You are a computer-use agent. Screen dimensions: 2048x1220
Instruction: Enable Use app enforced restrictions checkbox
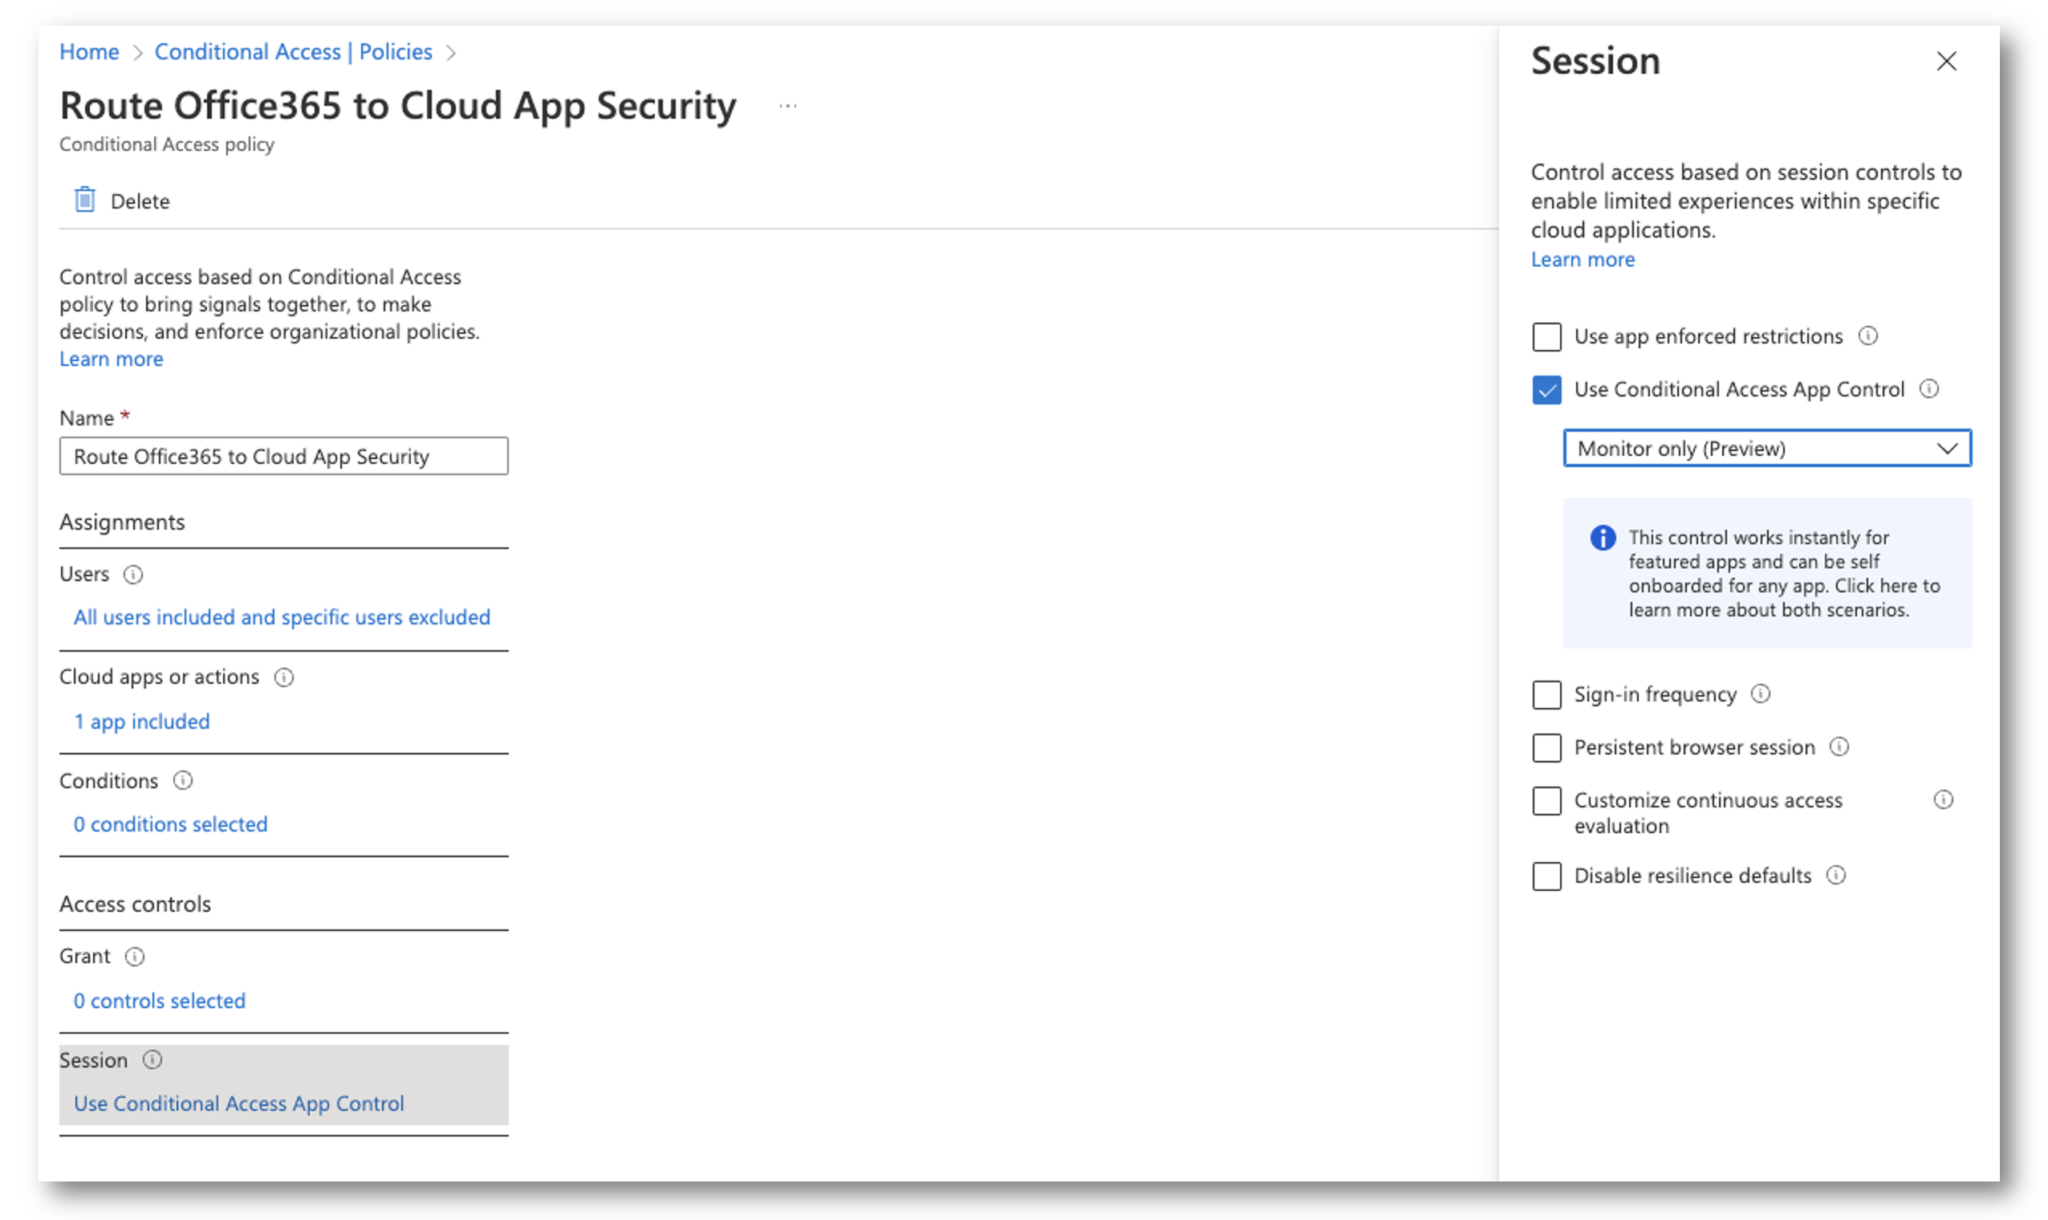[1547, 337]
